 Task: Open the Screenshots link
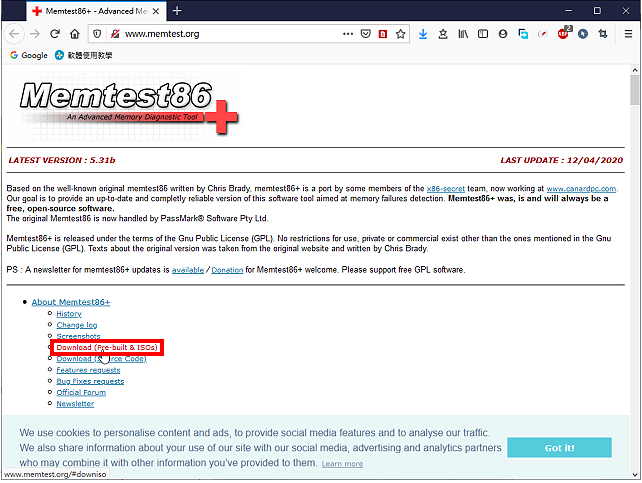pyautogui.click(x=78, y=336)
